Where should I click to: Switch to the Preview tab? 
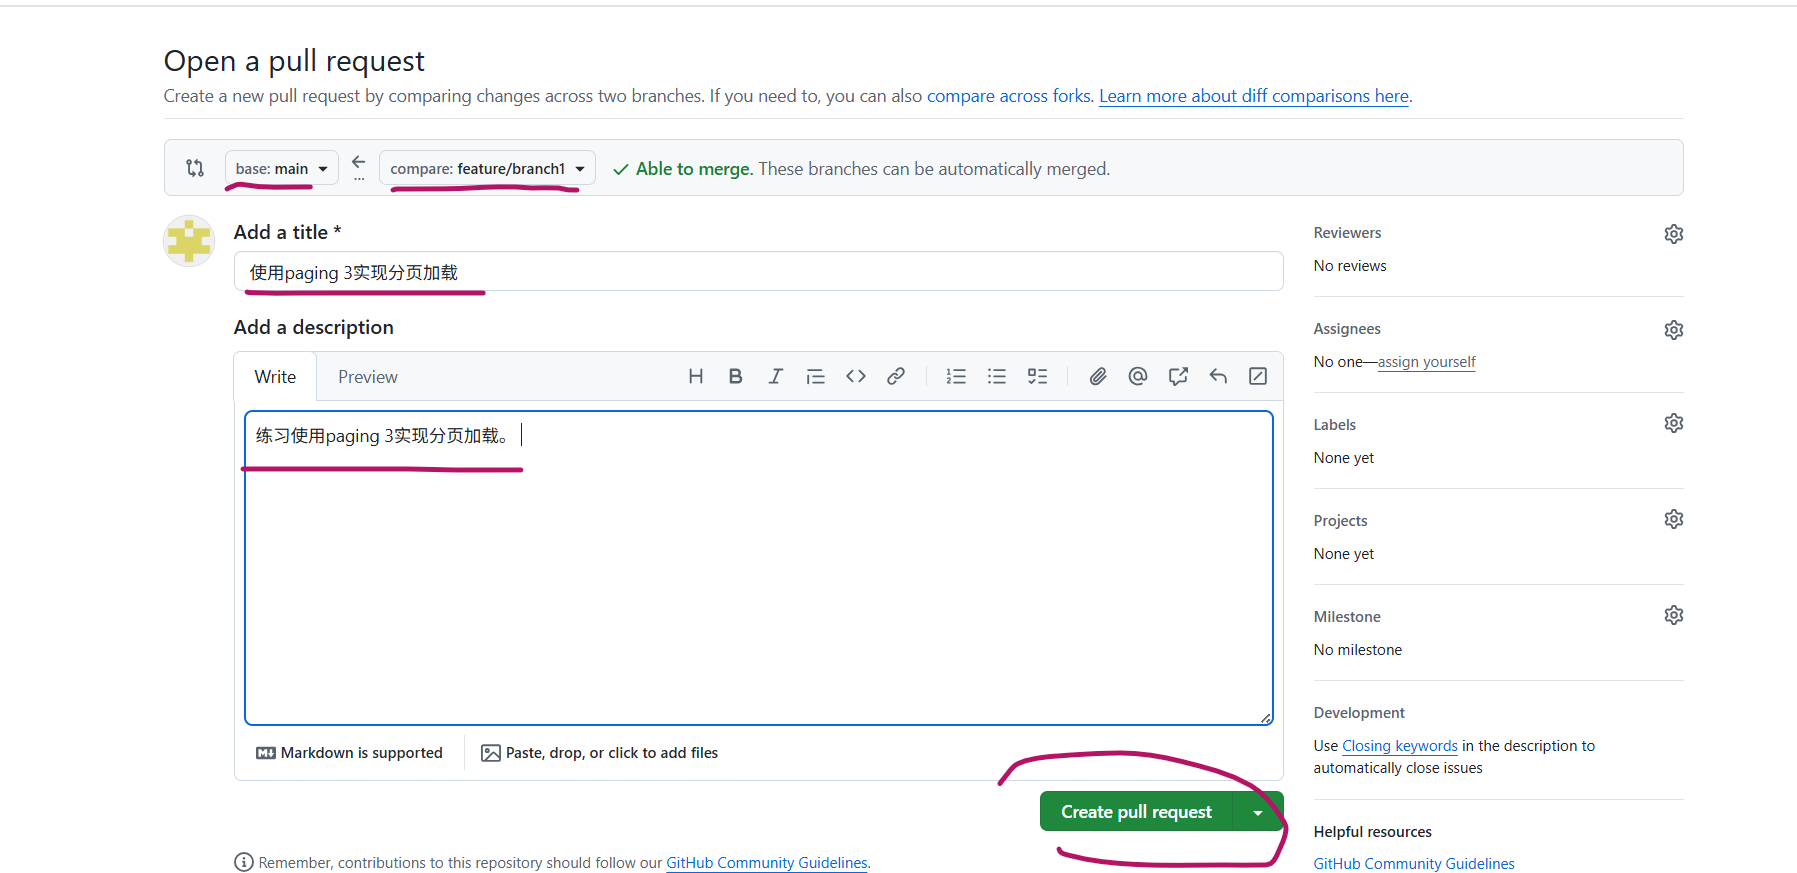coord(368,377)
